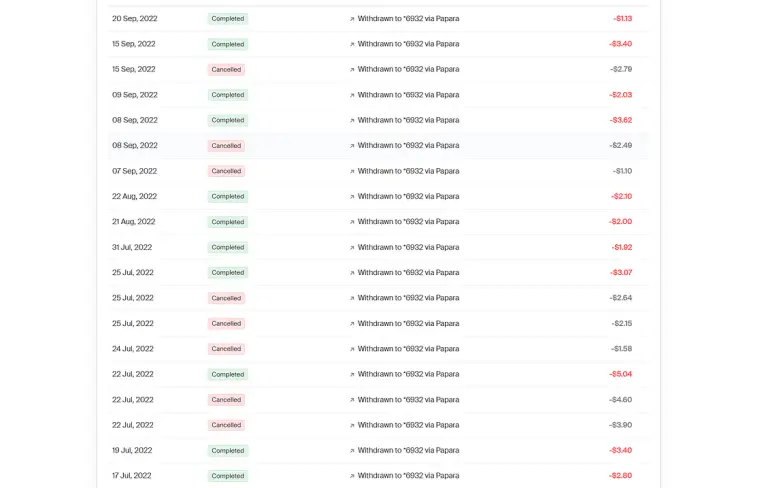
Task: Select the amount -$3.07
Action: point(621,273)
